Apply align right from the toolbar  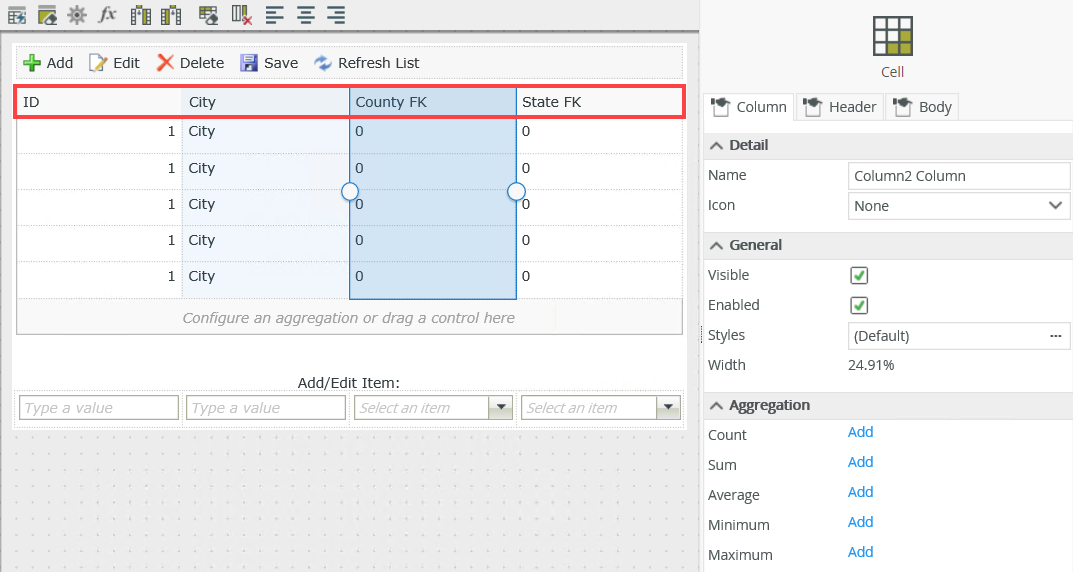click(x=336, y=15)
